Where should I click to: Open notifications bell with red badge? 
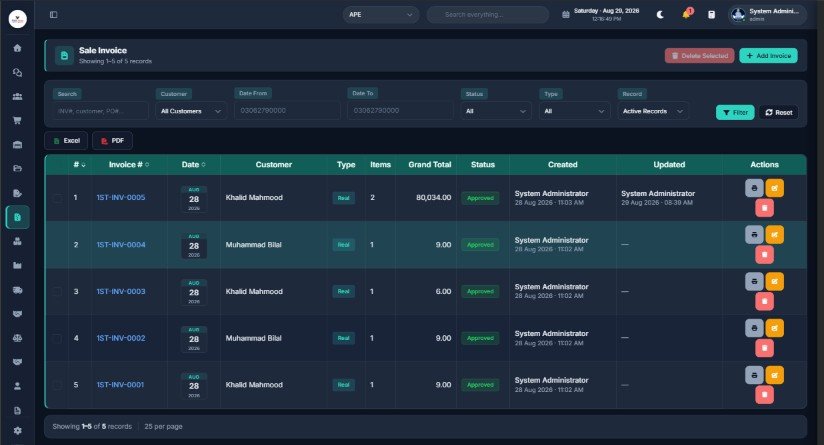(x=686, y=14)
